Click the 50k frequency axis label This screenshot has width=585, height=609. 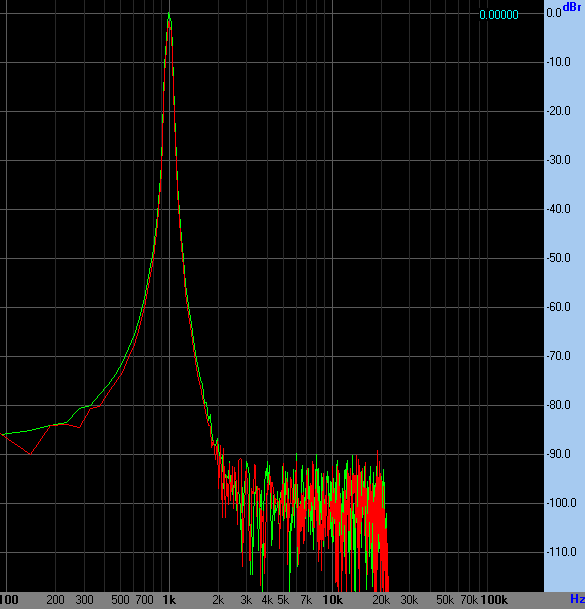(x=445, y=600)
